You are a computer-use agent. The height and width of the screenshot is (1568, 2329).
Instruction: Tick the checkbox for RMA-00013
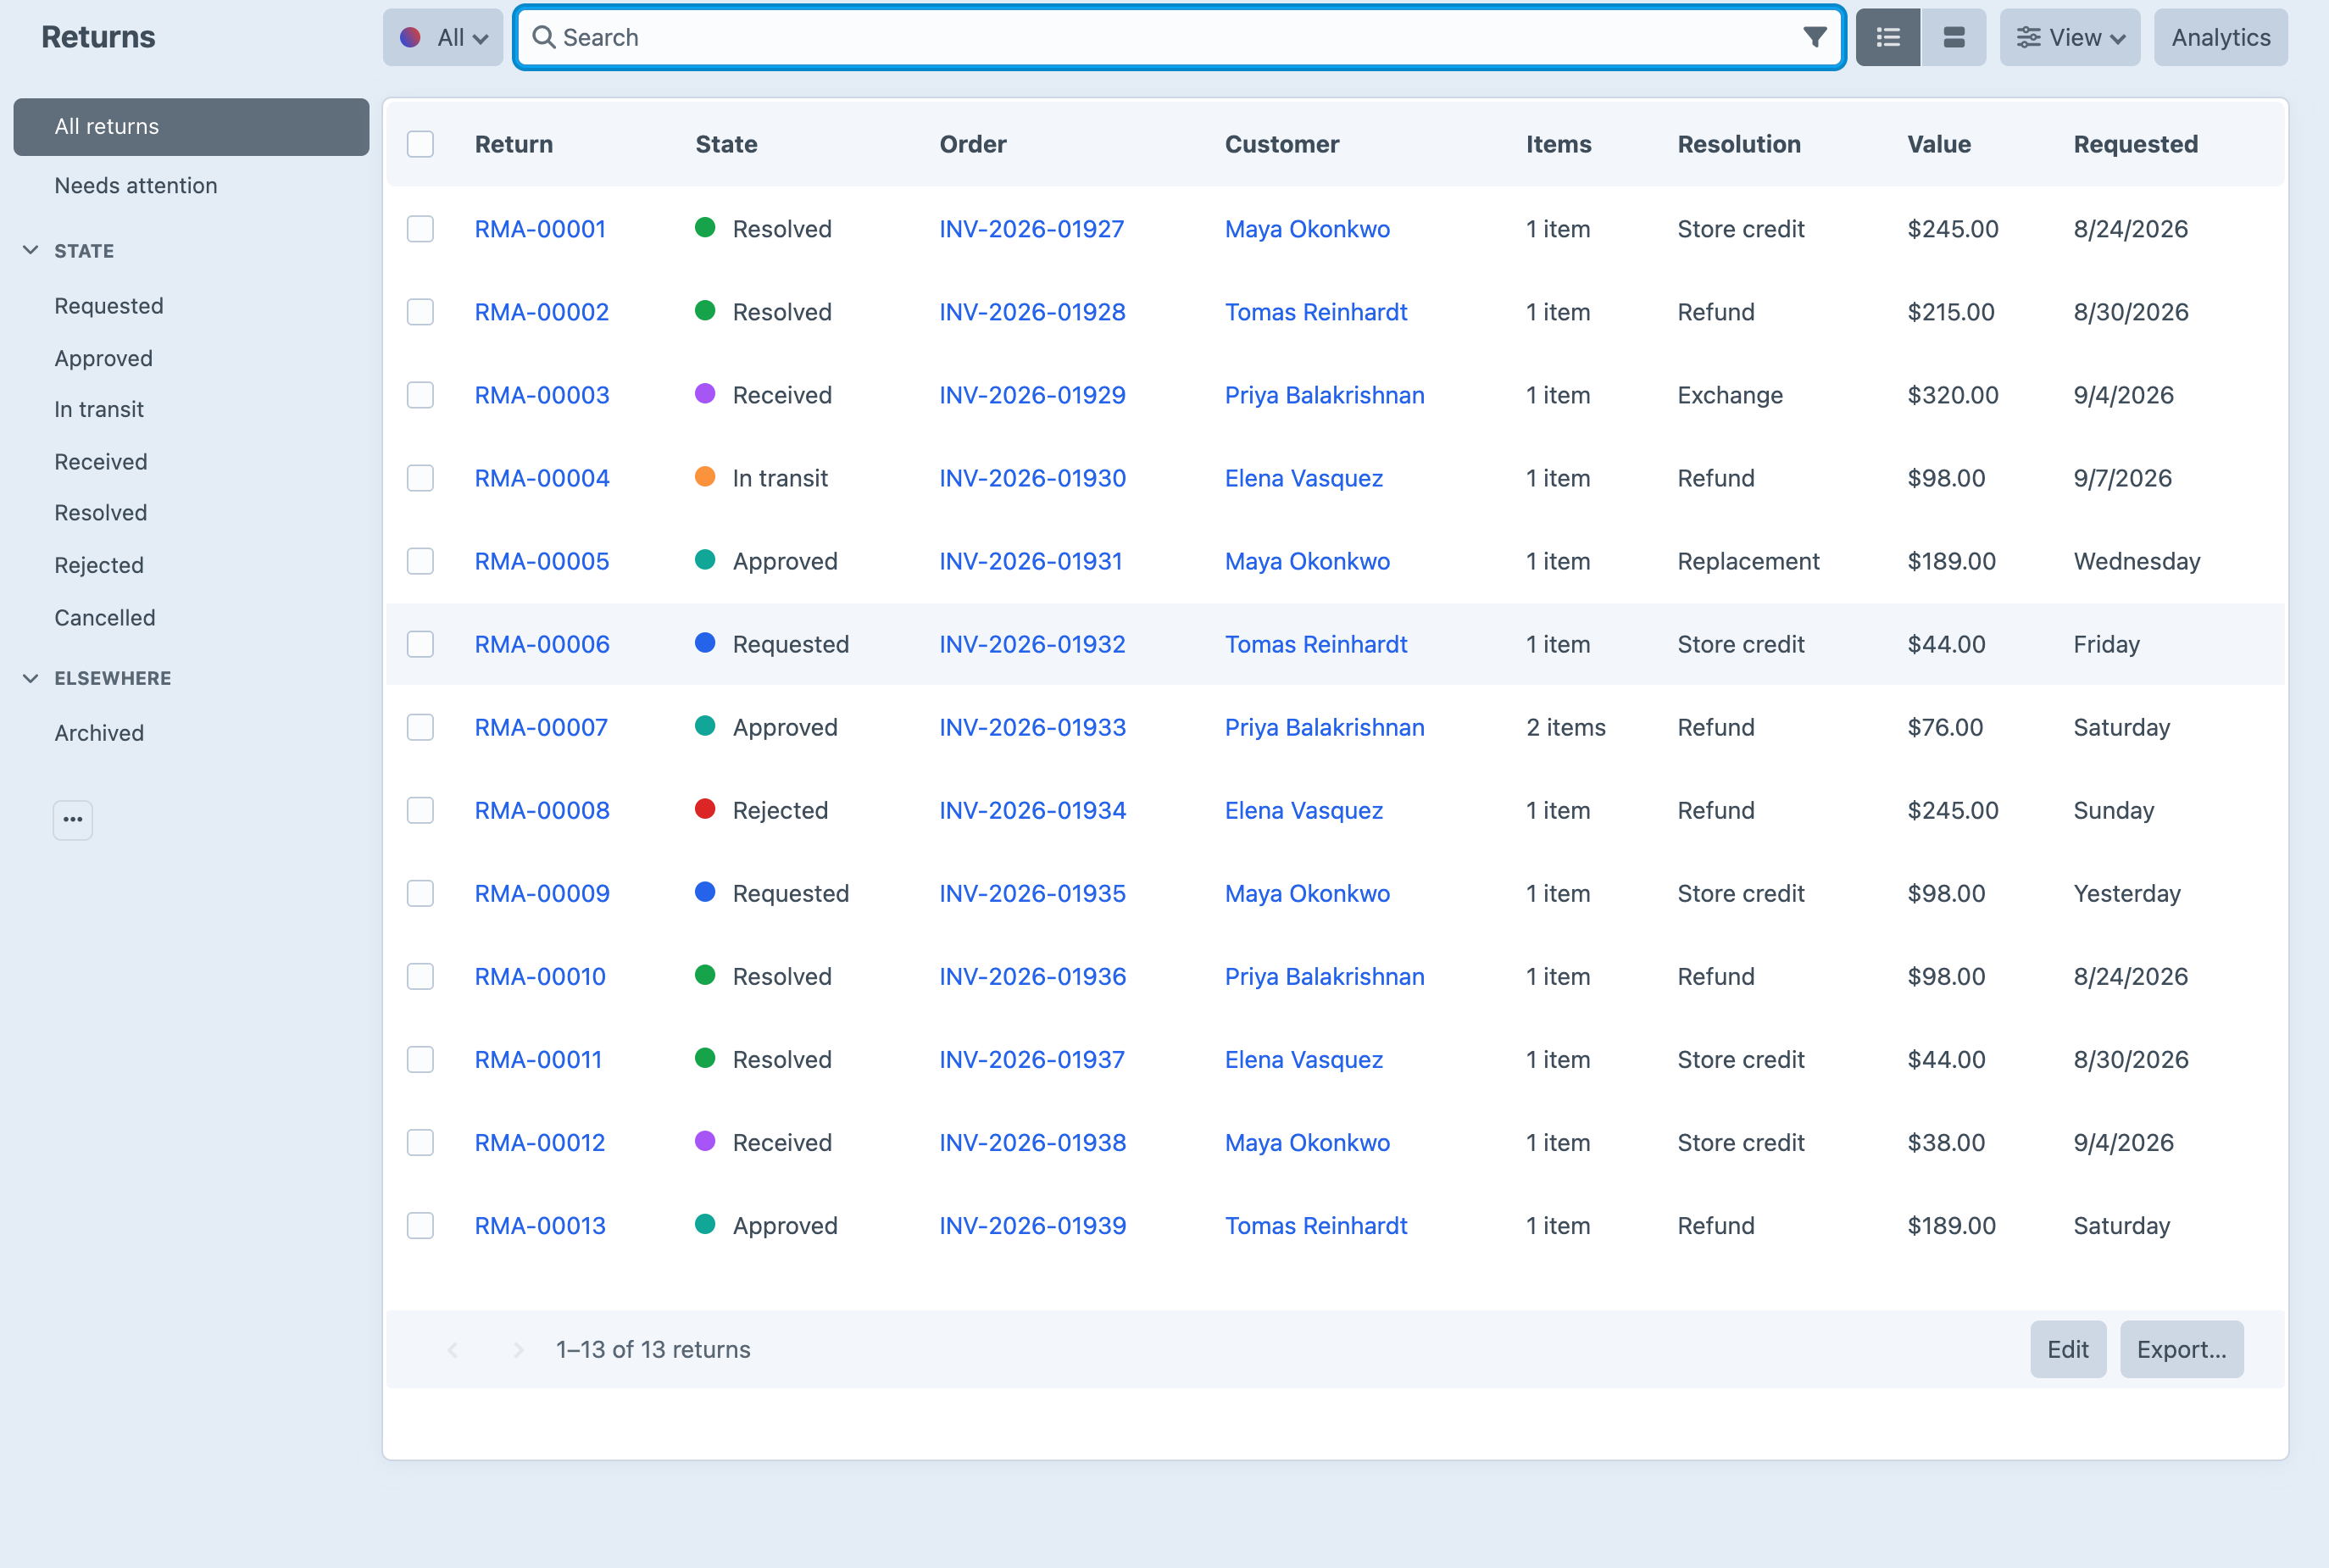(420, 1226)
